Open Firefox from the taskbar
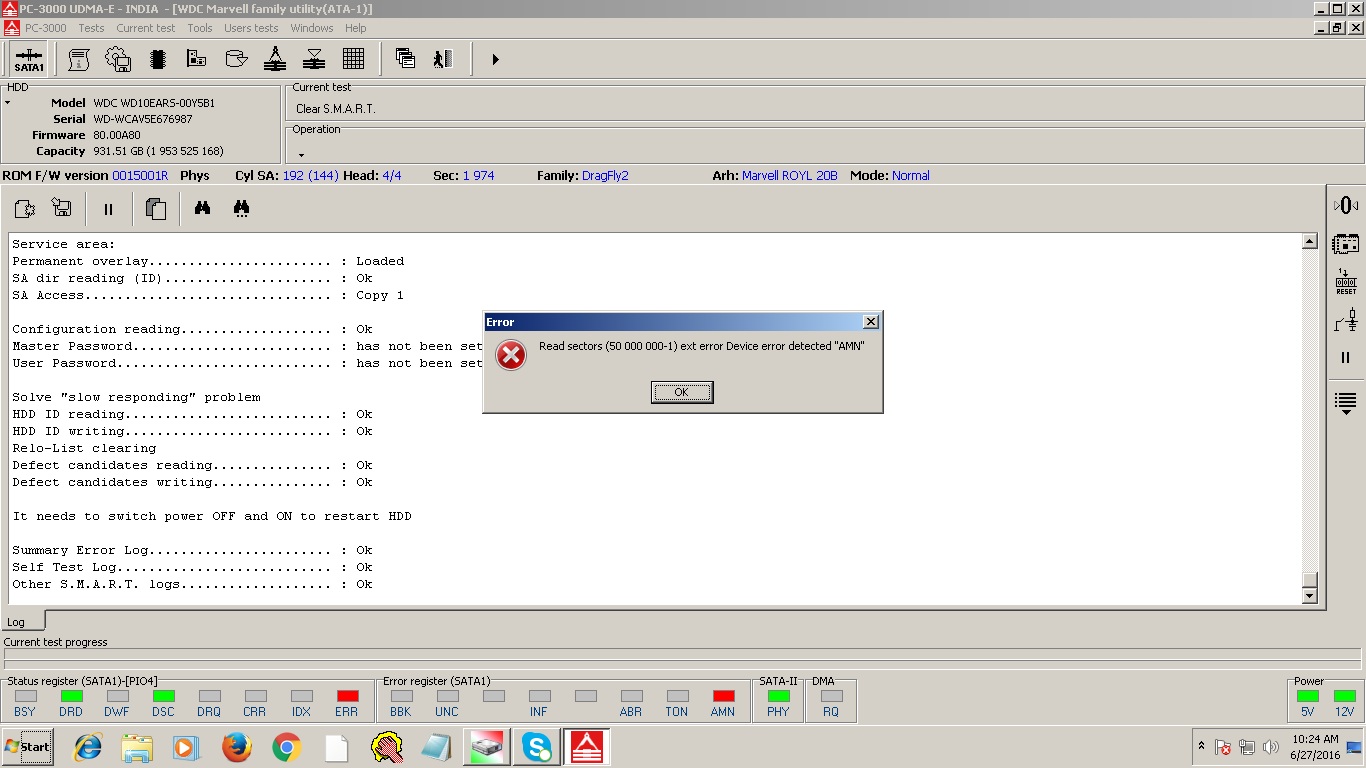 (x=237, y=747)
